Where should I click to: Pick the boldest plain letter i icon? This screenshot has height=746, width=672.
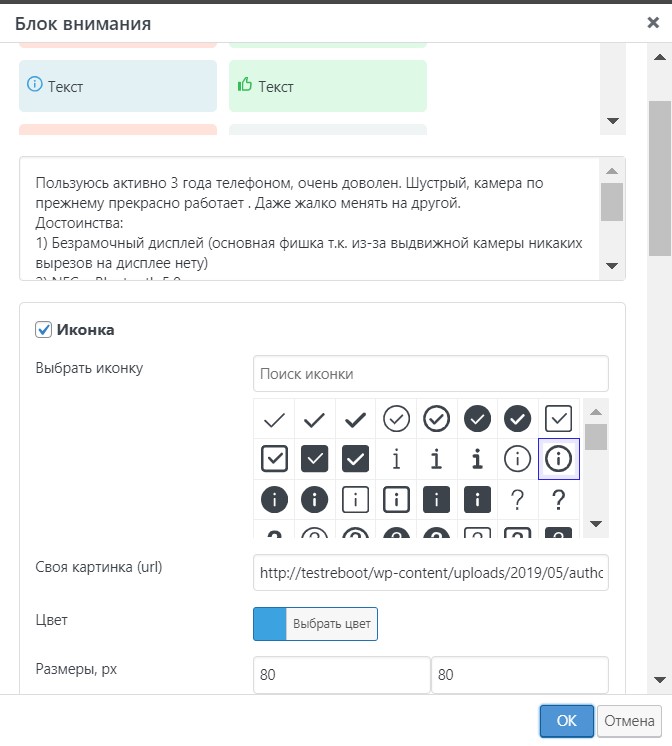(477, 459)
